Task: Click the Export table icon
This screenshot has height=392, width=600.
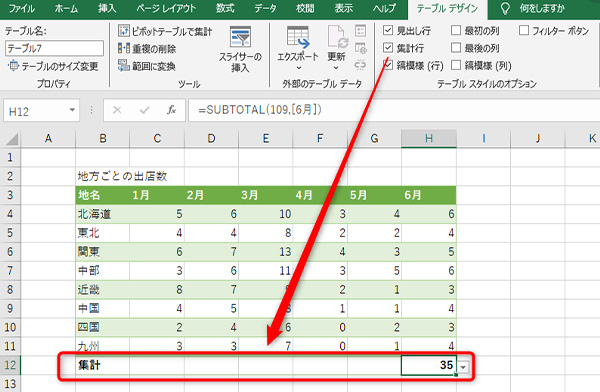Action: [x=298, y=37]
